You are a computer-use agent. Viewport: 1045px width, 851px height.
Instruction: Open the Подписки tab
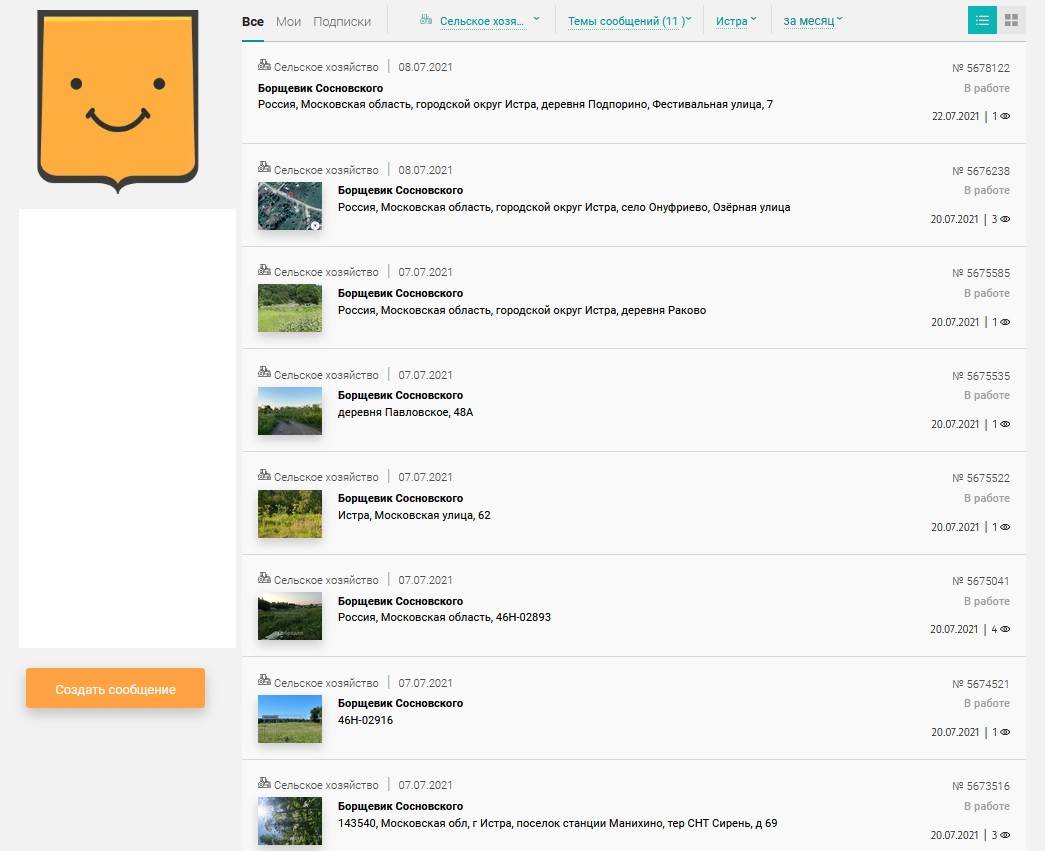point(342,21)
